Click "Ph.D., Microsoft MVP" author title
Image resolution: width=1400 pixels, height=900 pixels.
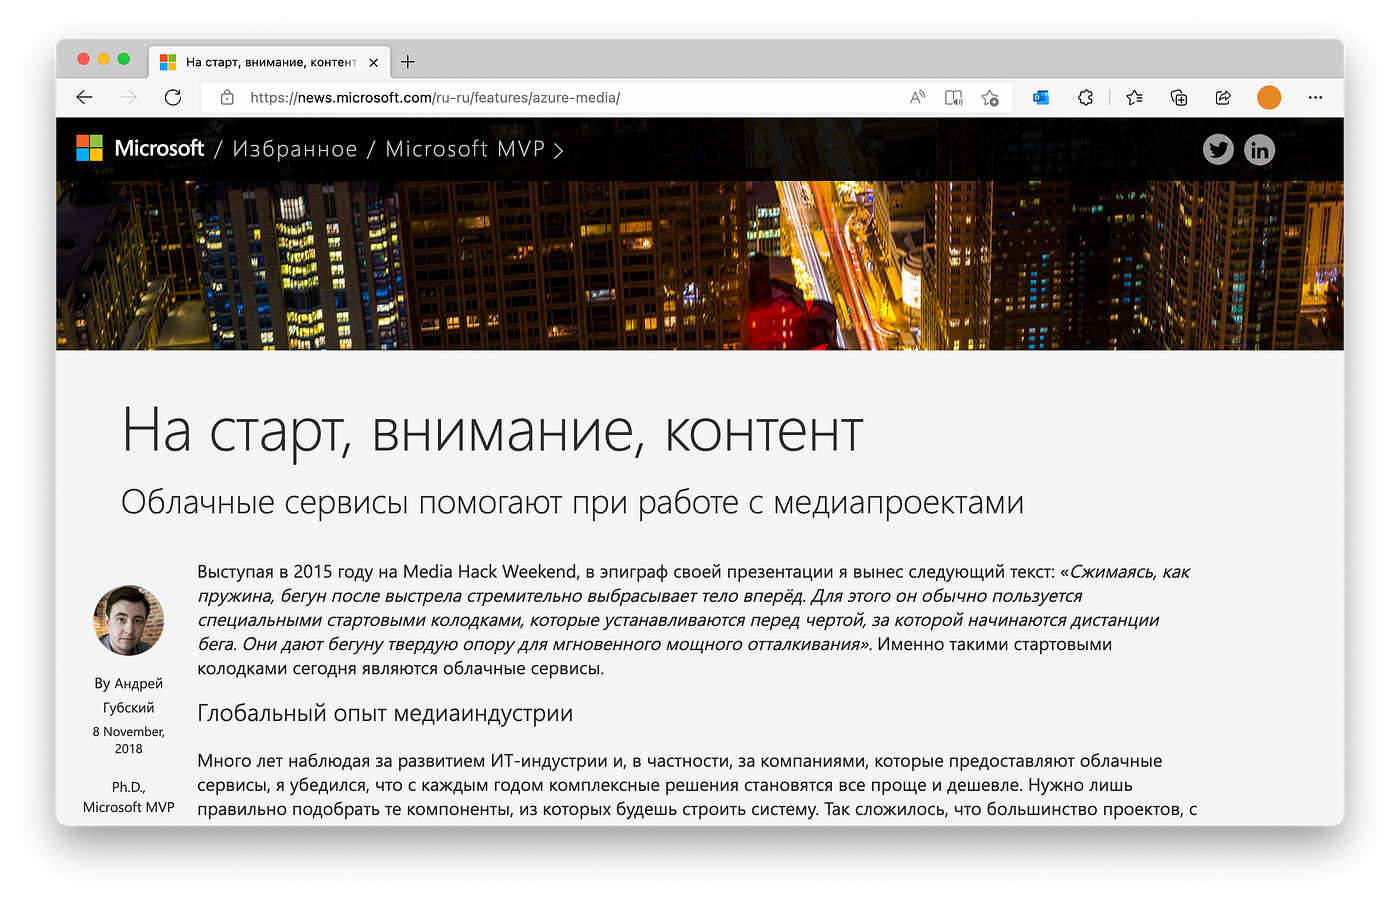point(128,797)
